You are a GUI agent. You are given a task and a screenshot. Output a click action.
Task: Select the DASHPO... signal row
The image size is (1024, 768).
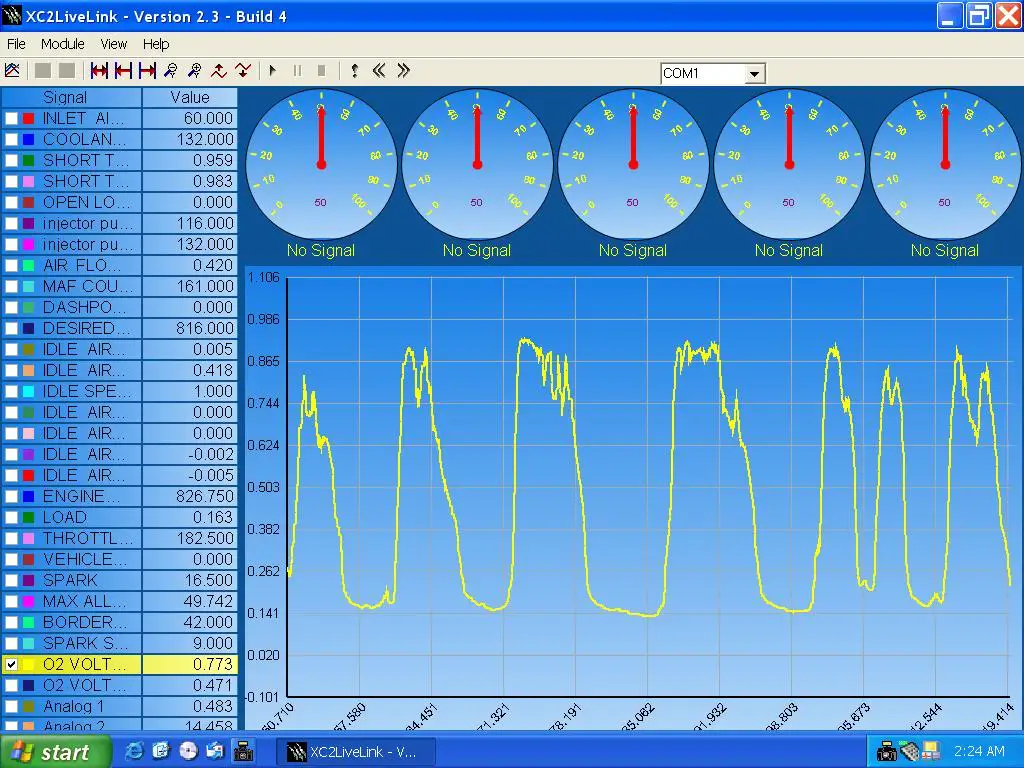(120, 307)
